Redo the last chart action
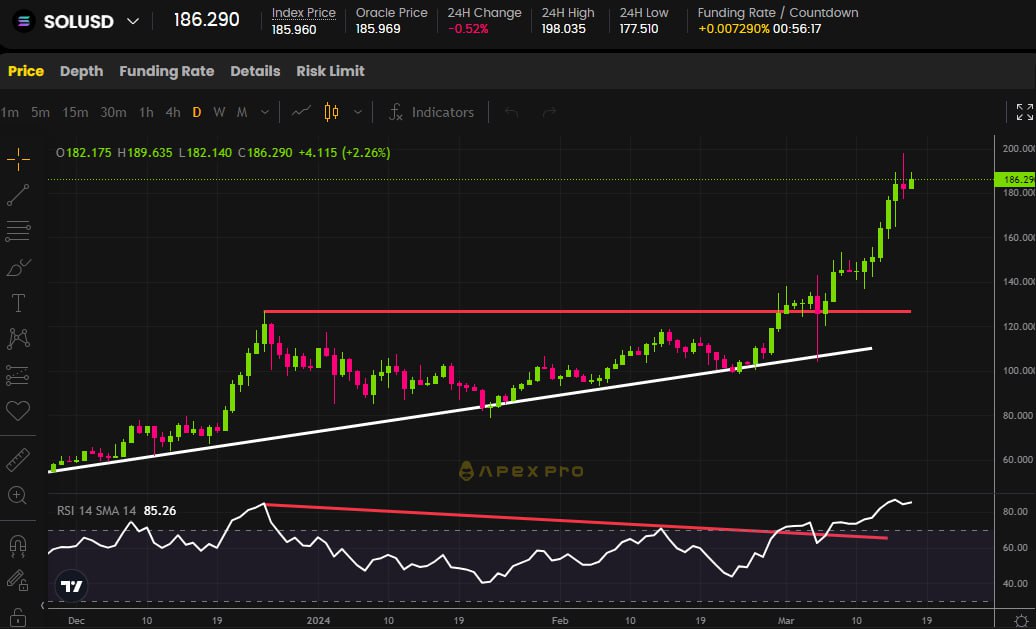The image size is (1036, 629). 549,112
